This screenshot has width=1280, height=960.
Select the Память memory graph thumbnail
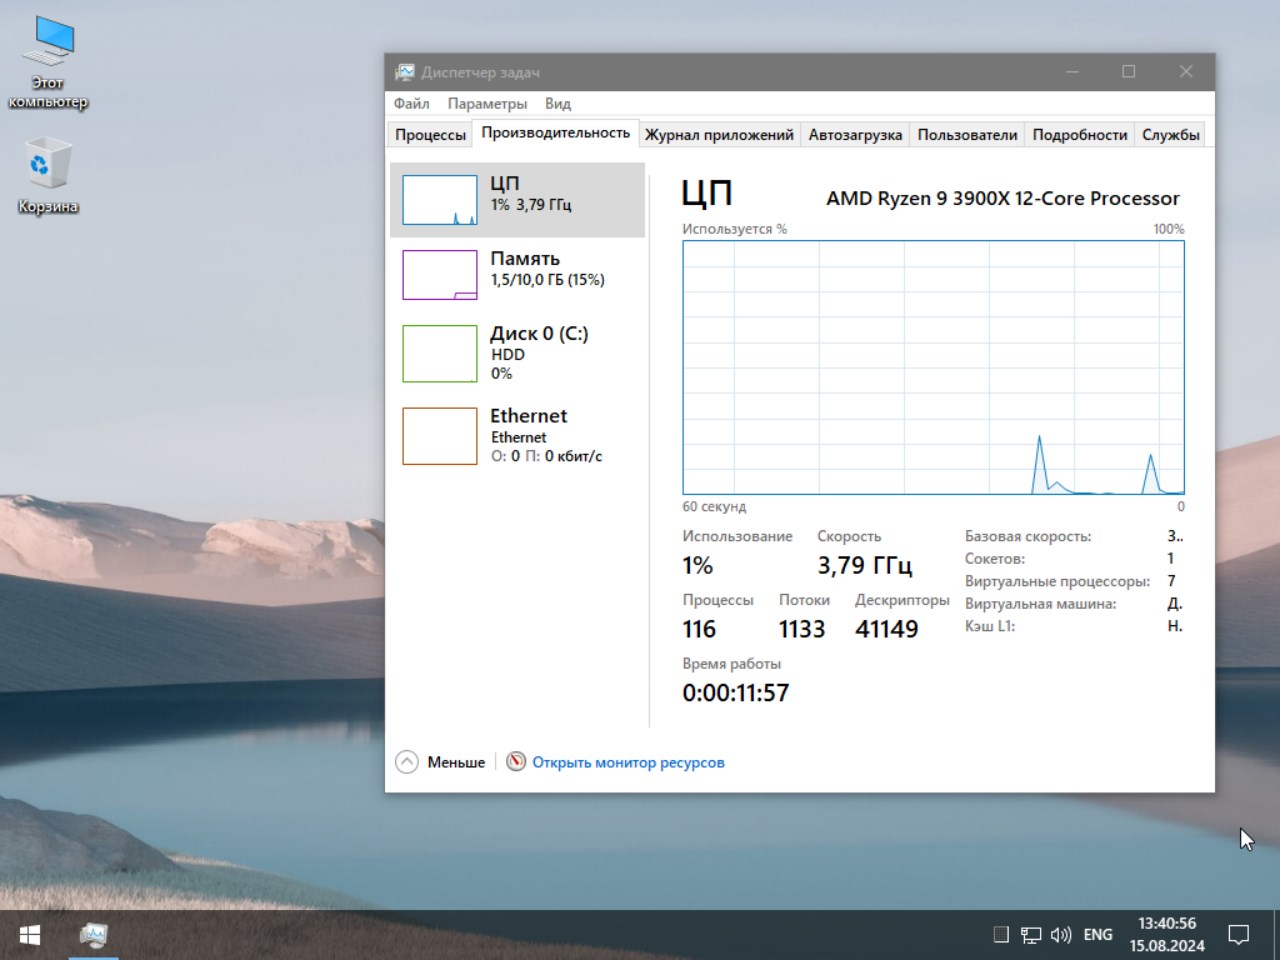pos(439,275)
